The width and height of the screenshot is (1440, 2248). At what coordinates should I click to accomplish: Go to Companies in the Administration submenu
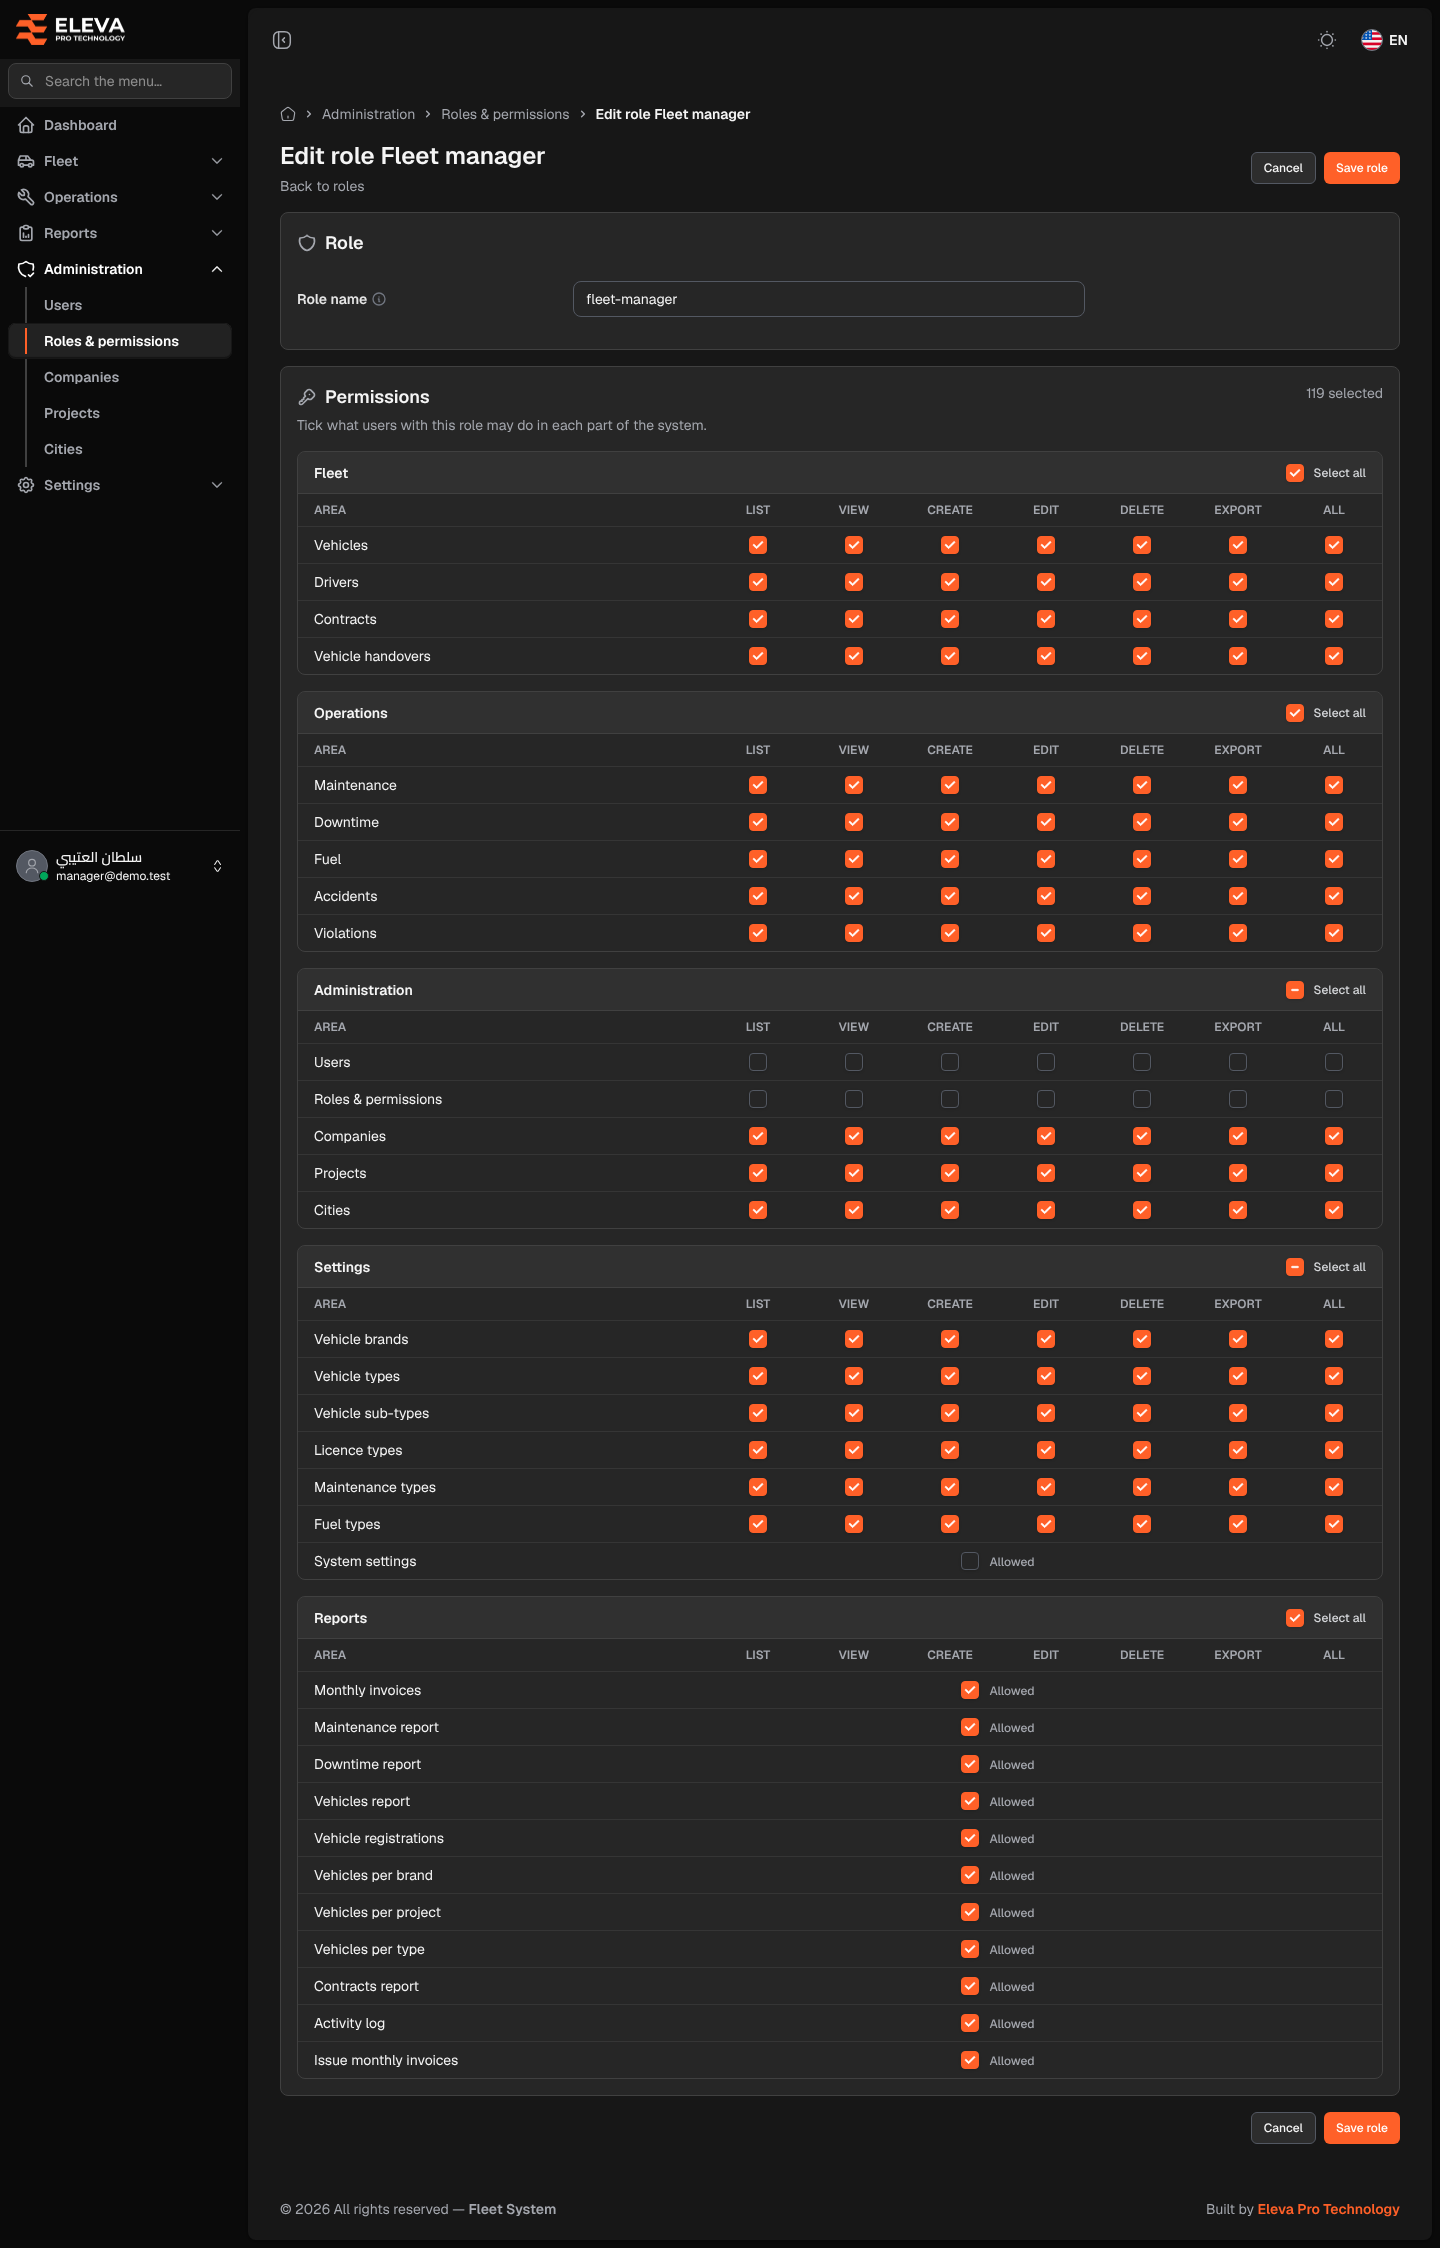pos(81,377)
